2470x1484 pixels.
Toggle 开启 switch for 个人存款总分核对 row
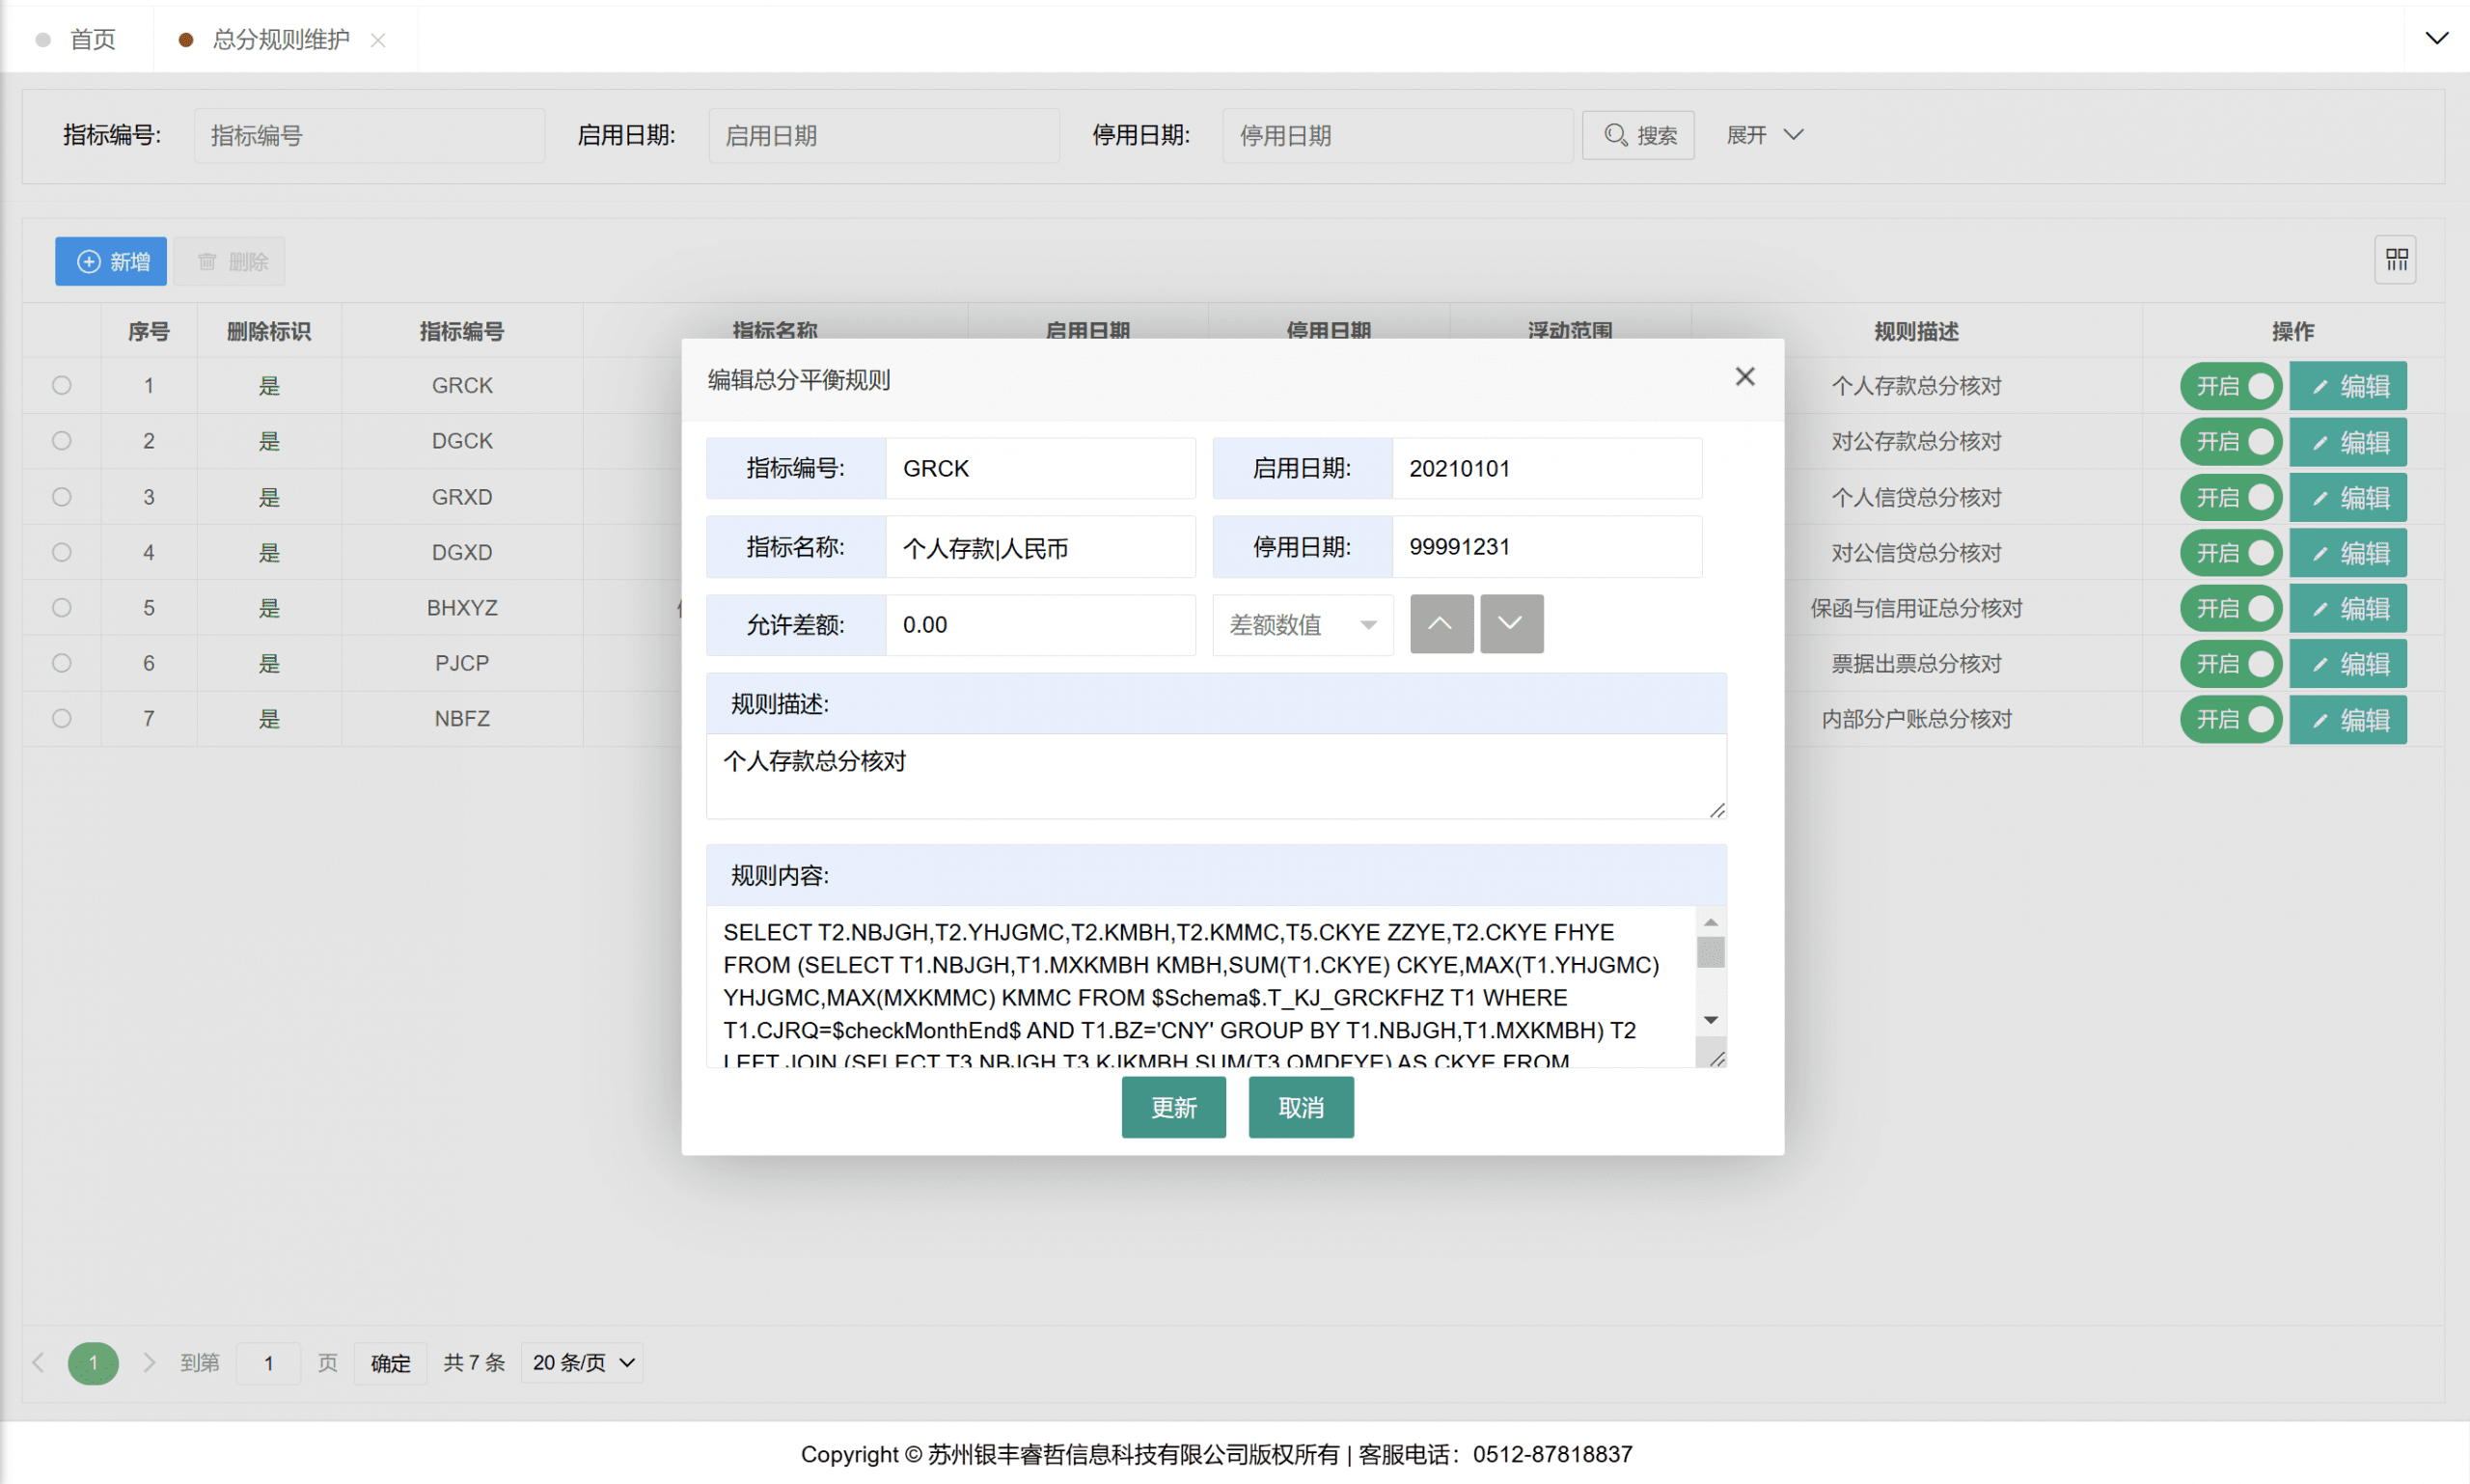(2231, 386)
